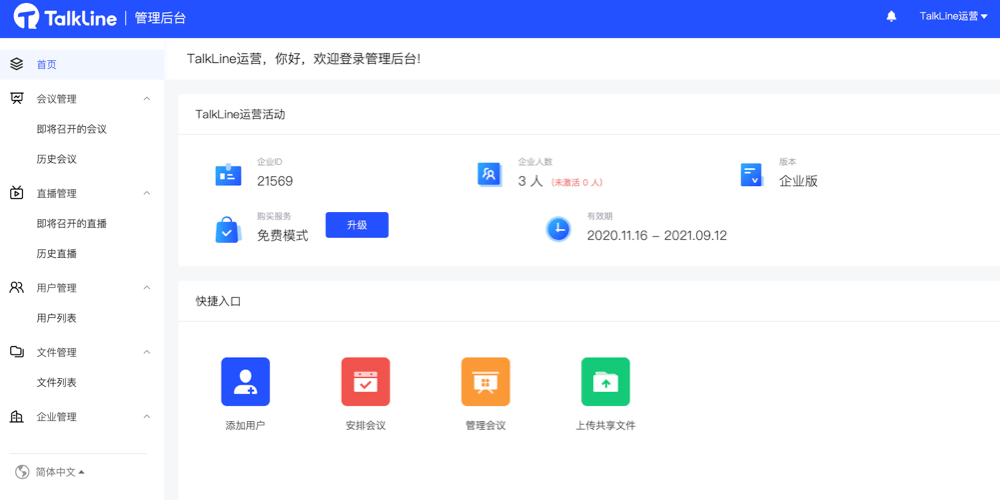Go to 首页 in the sidebar

(x=47, y=65)
